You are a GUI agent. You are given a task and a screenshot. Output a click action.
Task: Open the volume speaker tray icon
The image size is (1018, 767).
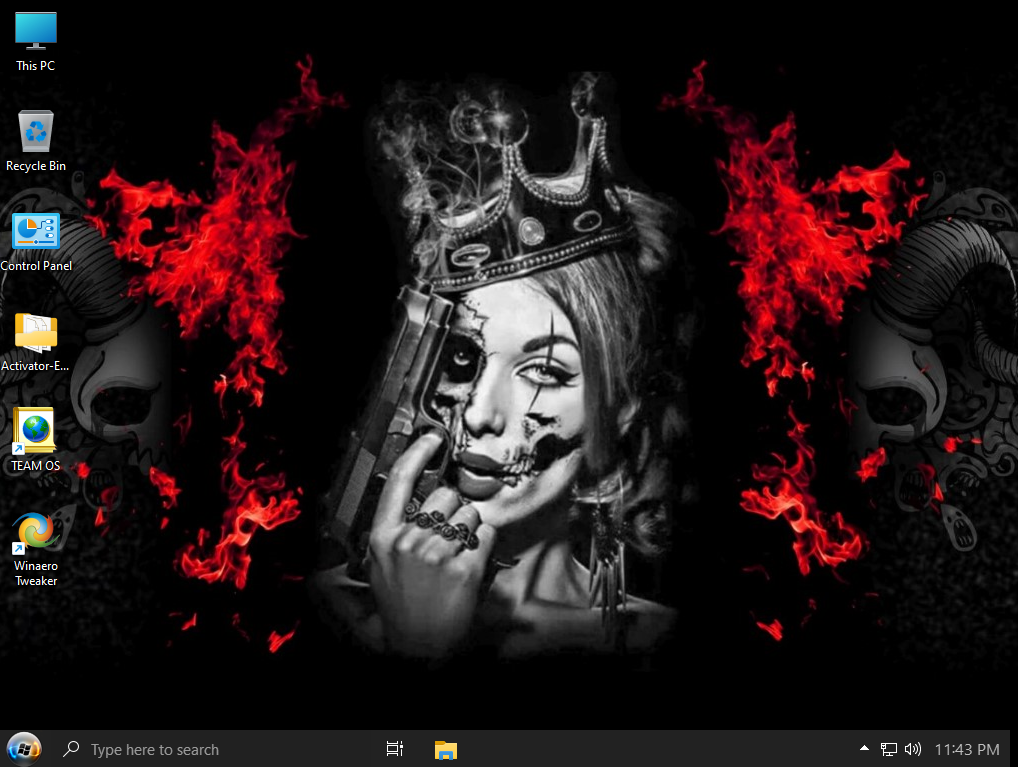pyautogui.click(x=912, y=749)
